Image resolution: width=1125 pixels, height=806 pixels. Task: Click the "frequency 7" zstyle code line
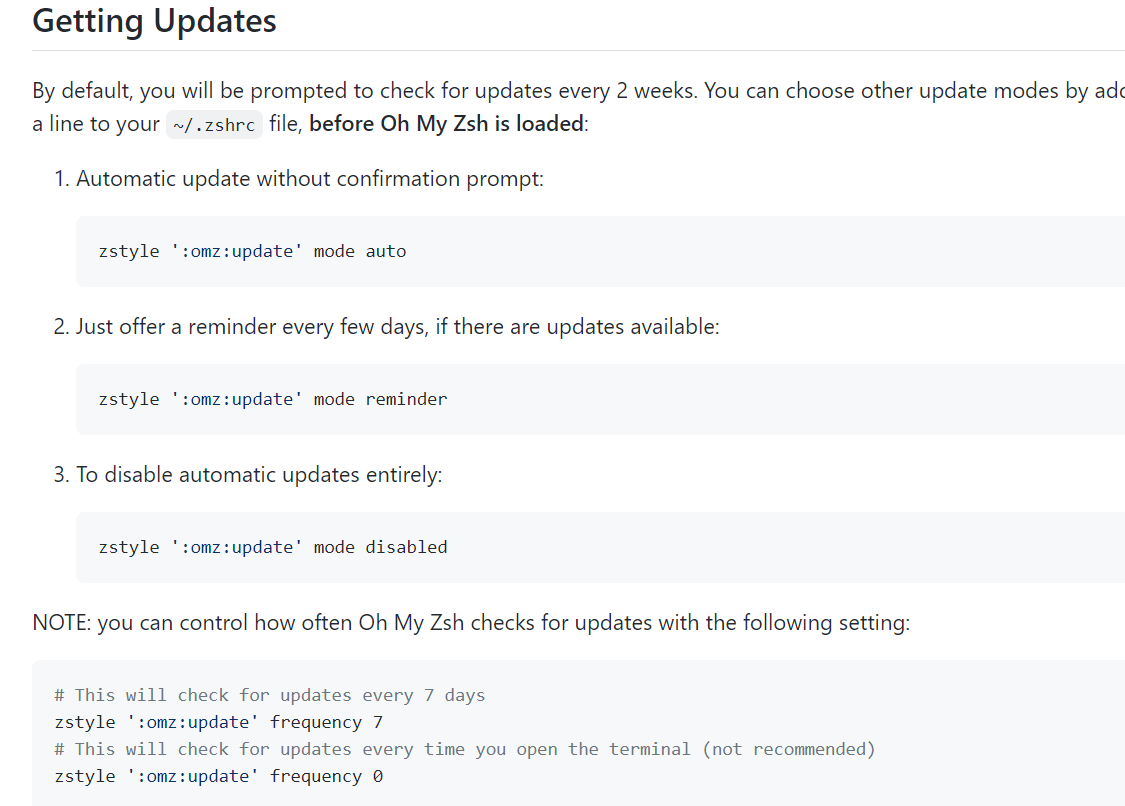(x=219, y=722)
